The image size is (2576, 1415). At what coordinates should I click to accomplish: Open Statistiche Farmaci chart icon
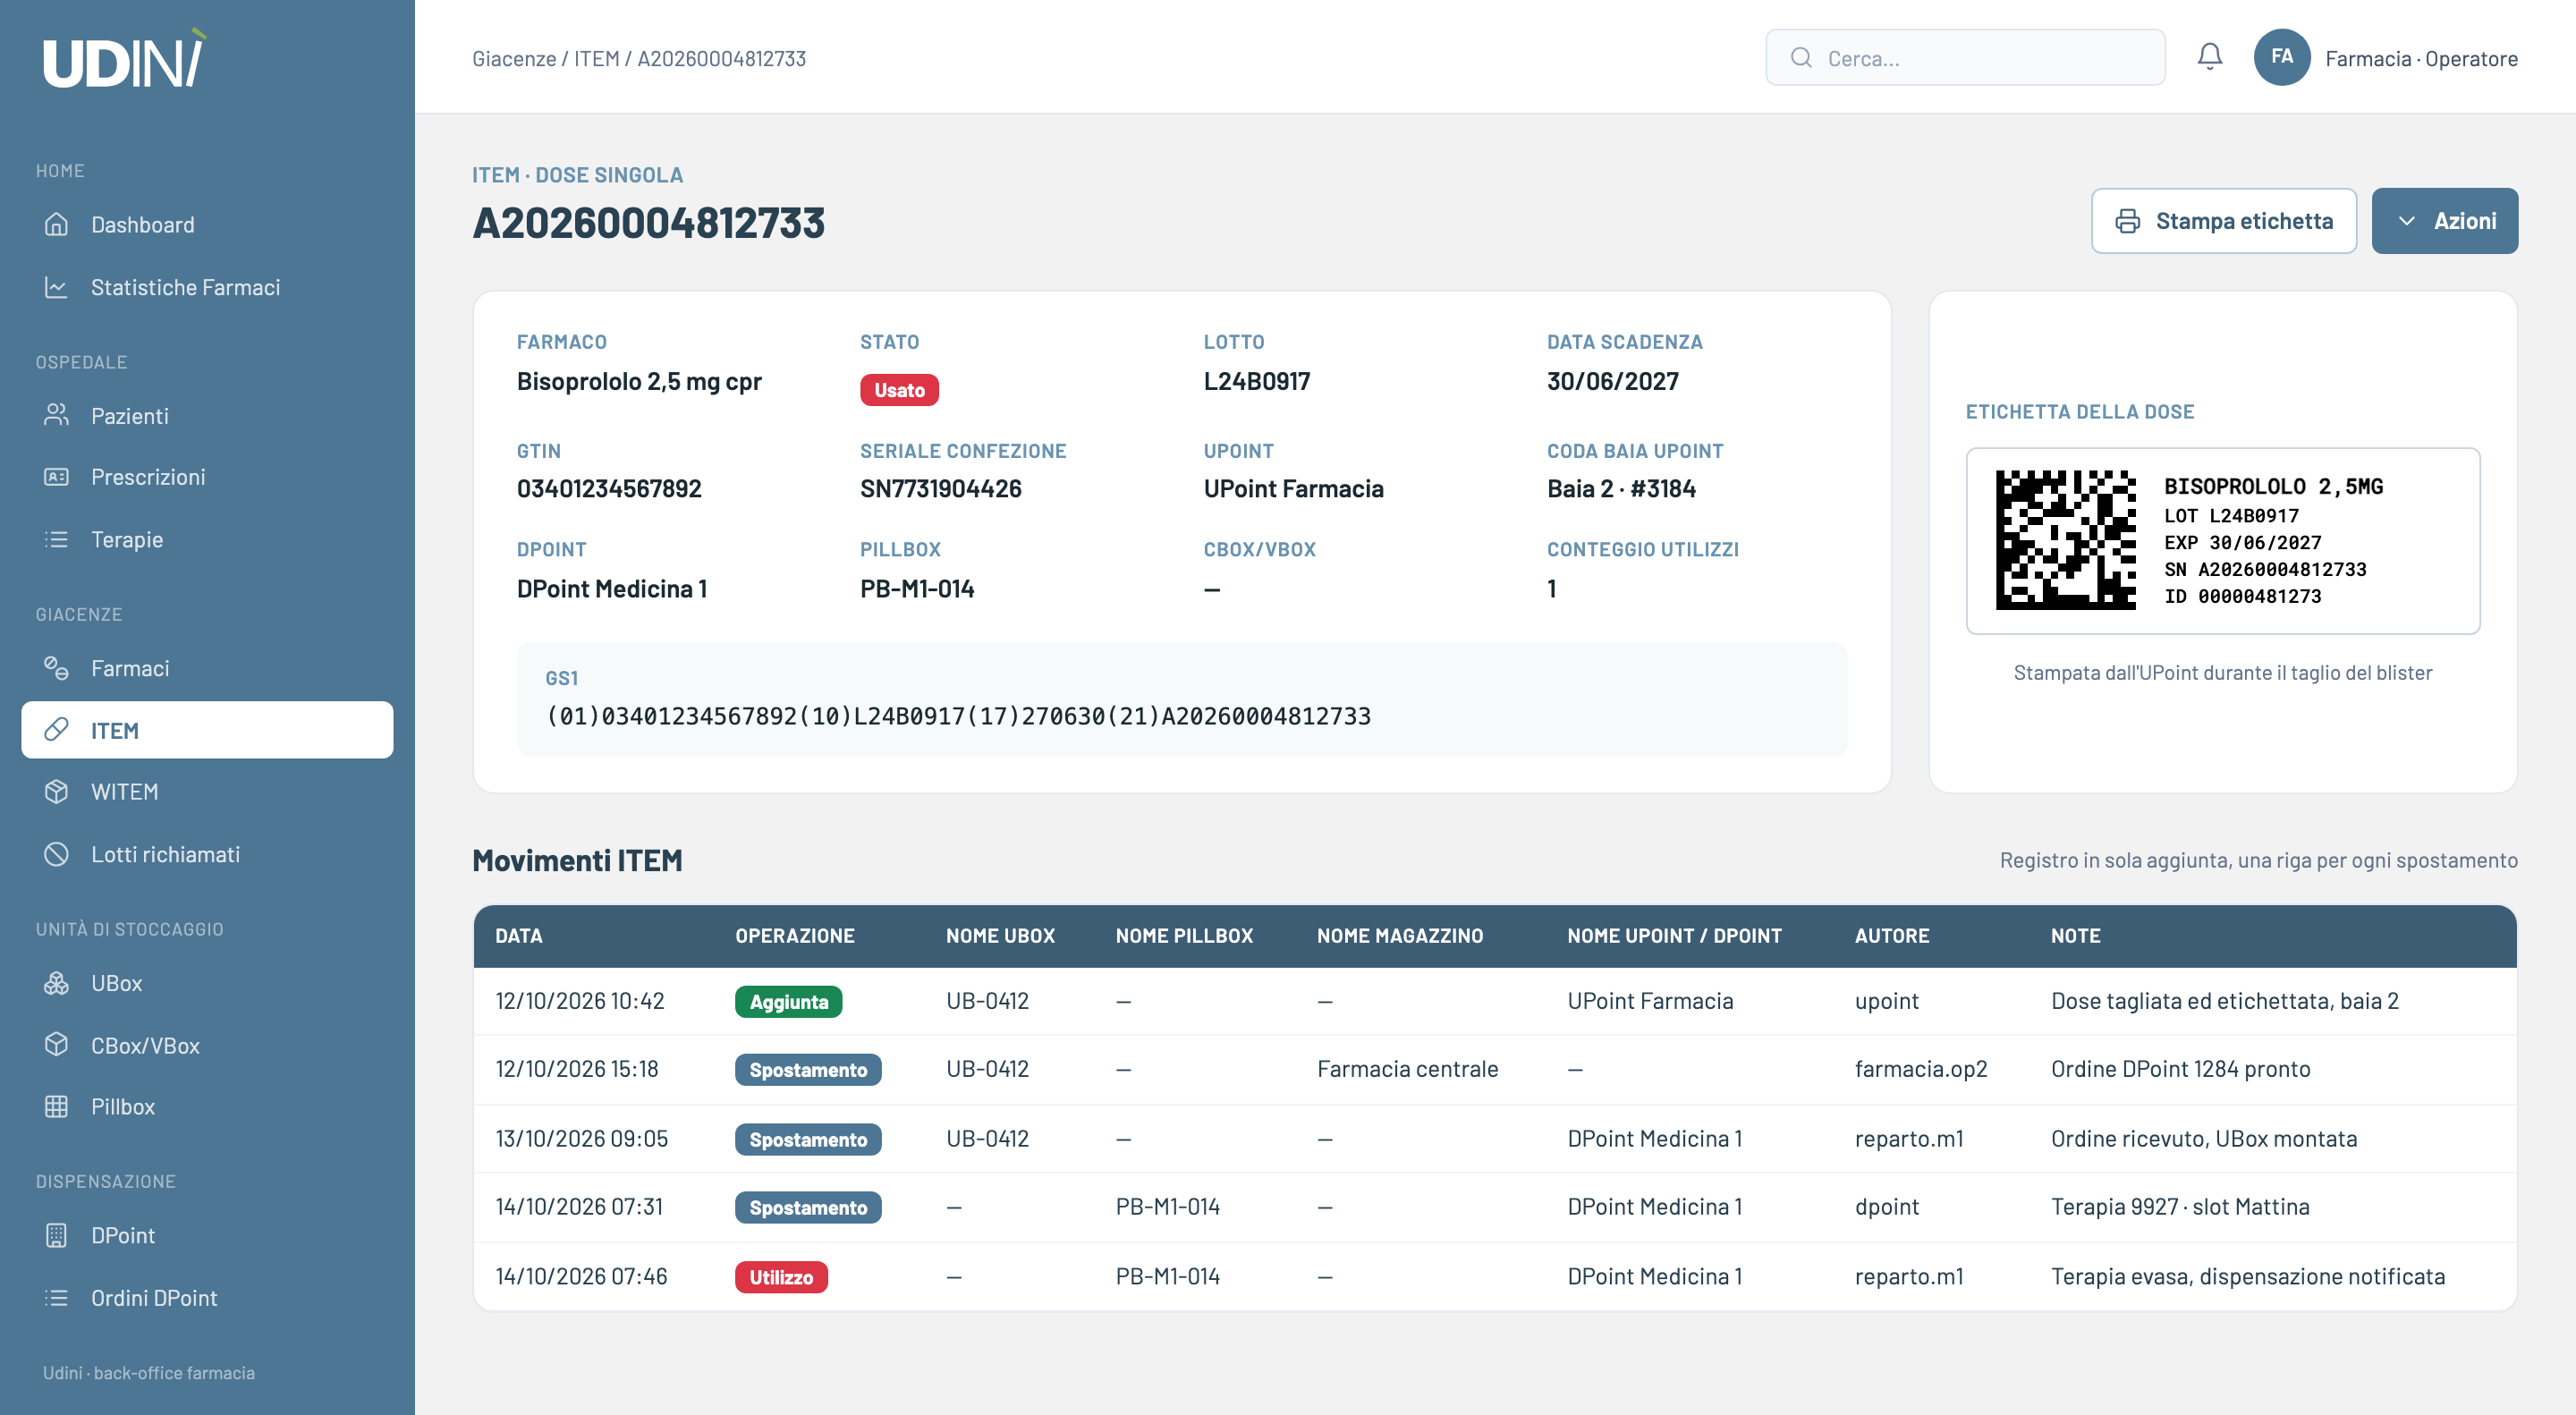point(56,287)
